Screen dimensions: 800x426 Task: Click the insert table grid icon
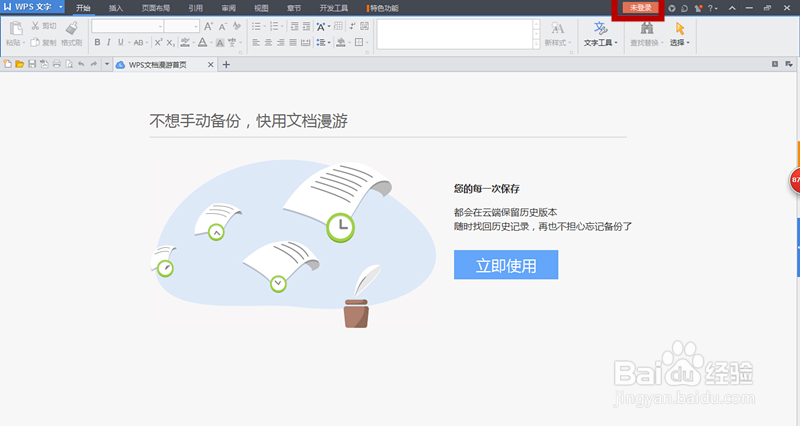tap(338, 26)
